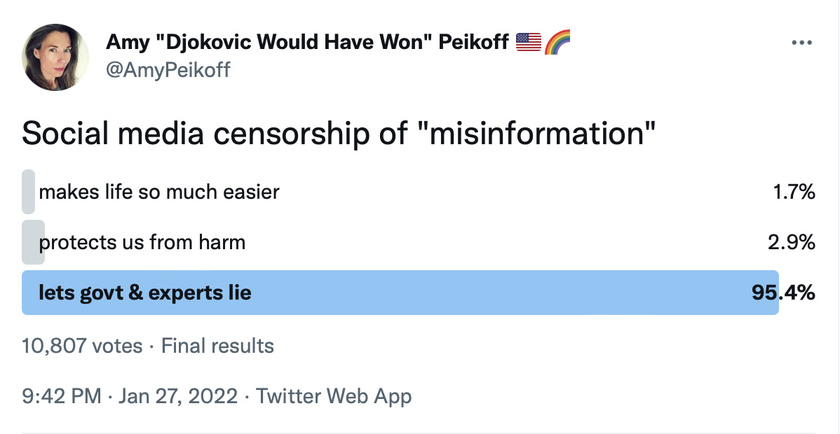Image resolution: width=840 pixels, height=434 pixels.
Task: Click the small gray bar for the 1.7% option
Action: tap(28, 191)
